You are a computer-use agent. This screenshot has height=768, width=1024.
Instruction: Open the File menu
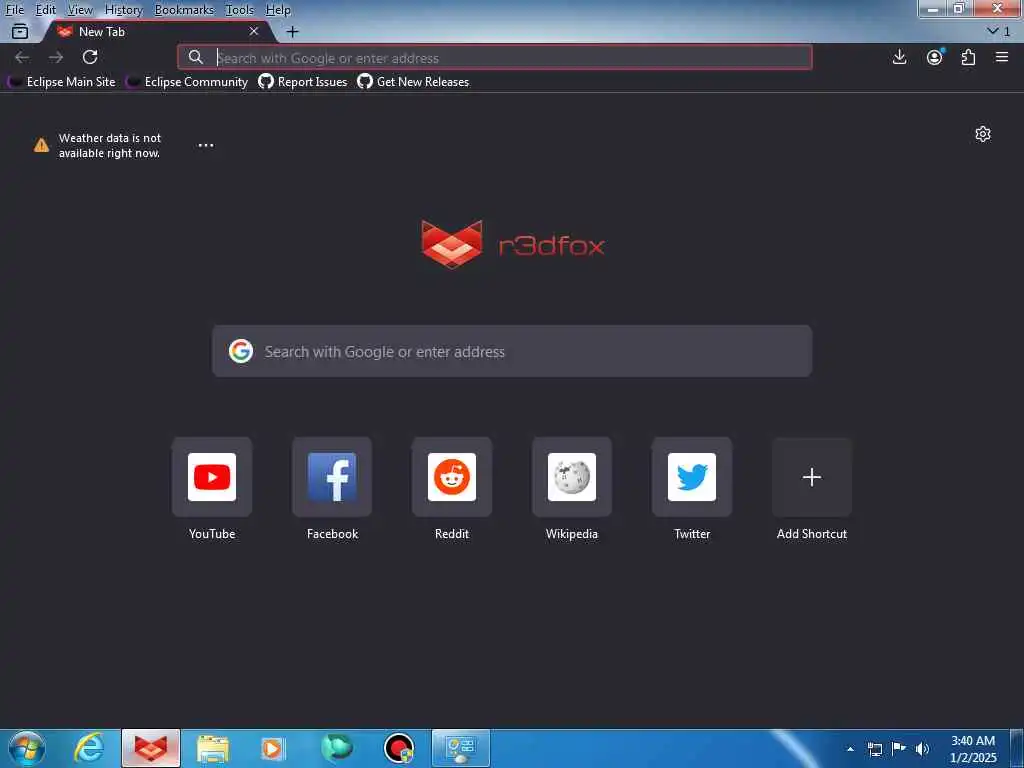pos(14,10)
